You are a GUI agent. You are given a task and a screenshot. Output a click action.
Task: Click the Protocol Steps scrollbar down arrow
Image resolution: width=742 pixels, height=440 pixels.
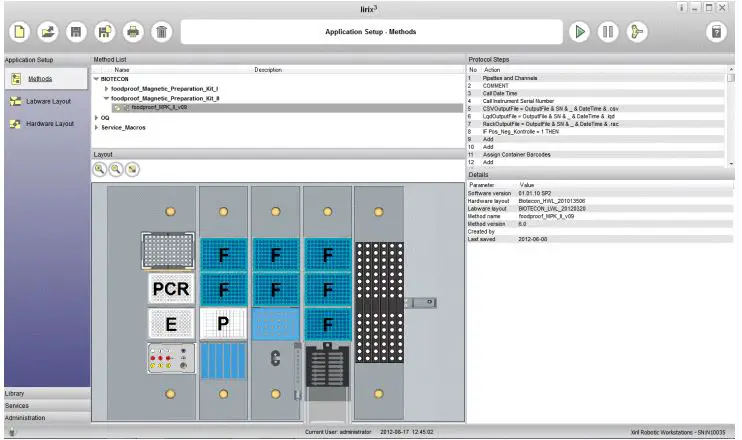point(731,163)
